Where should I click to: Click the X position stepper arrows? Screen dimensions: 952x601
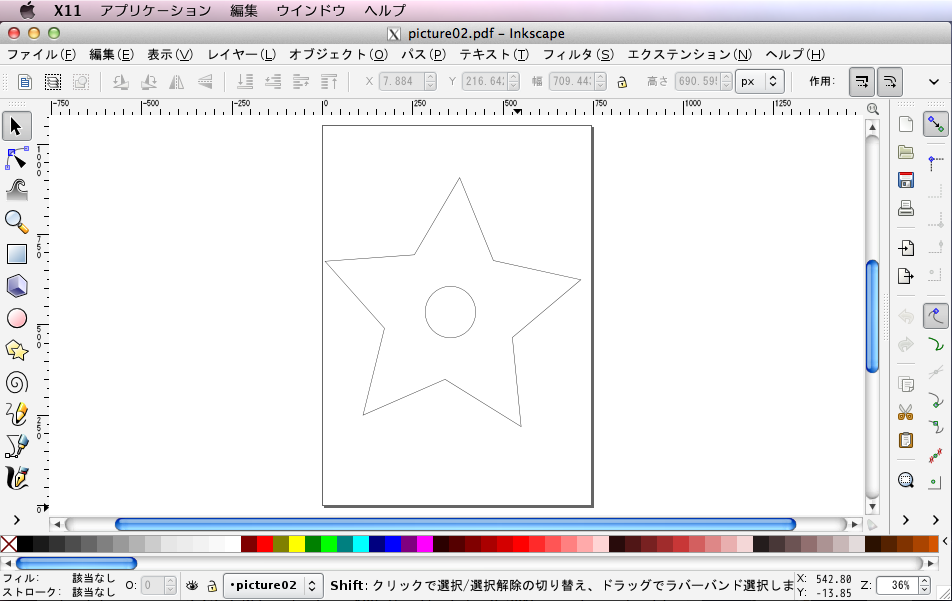point(430,81)
